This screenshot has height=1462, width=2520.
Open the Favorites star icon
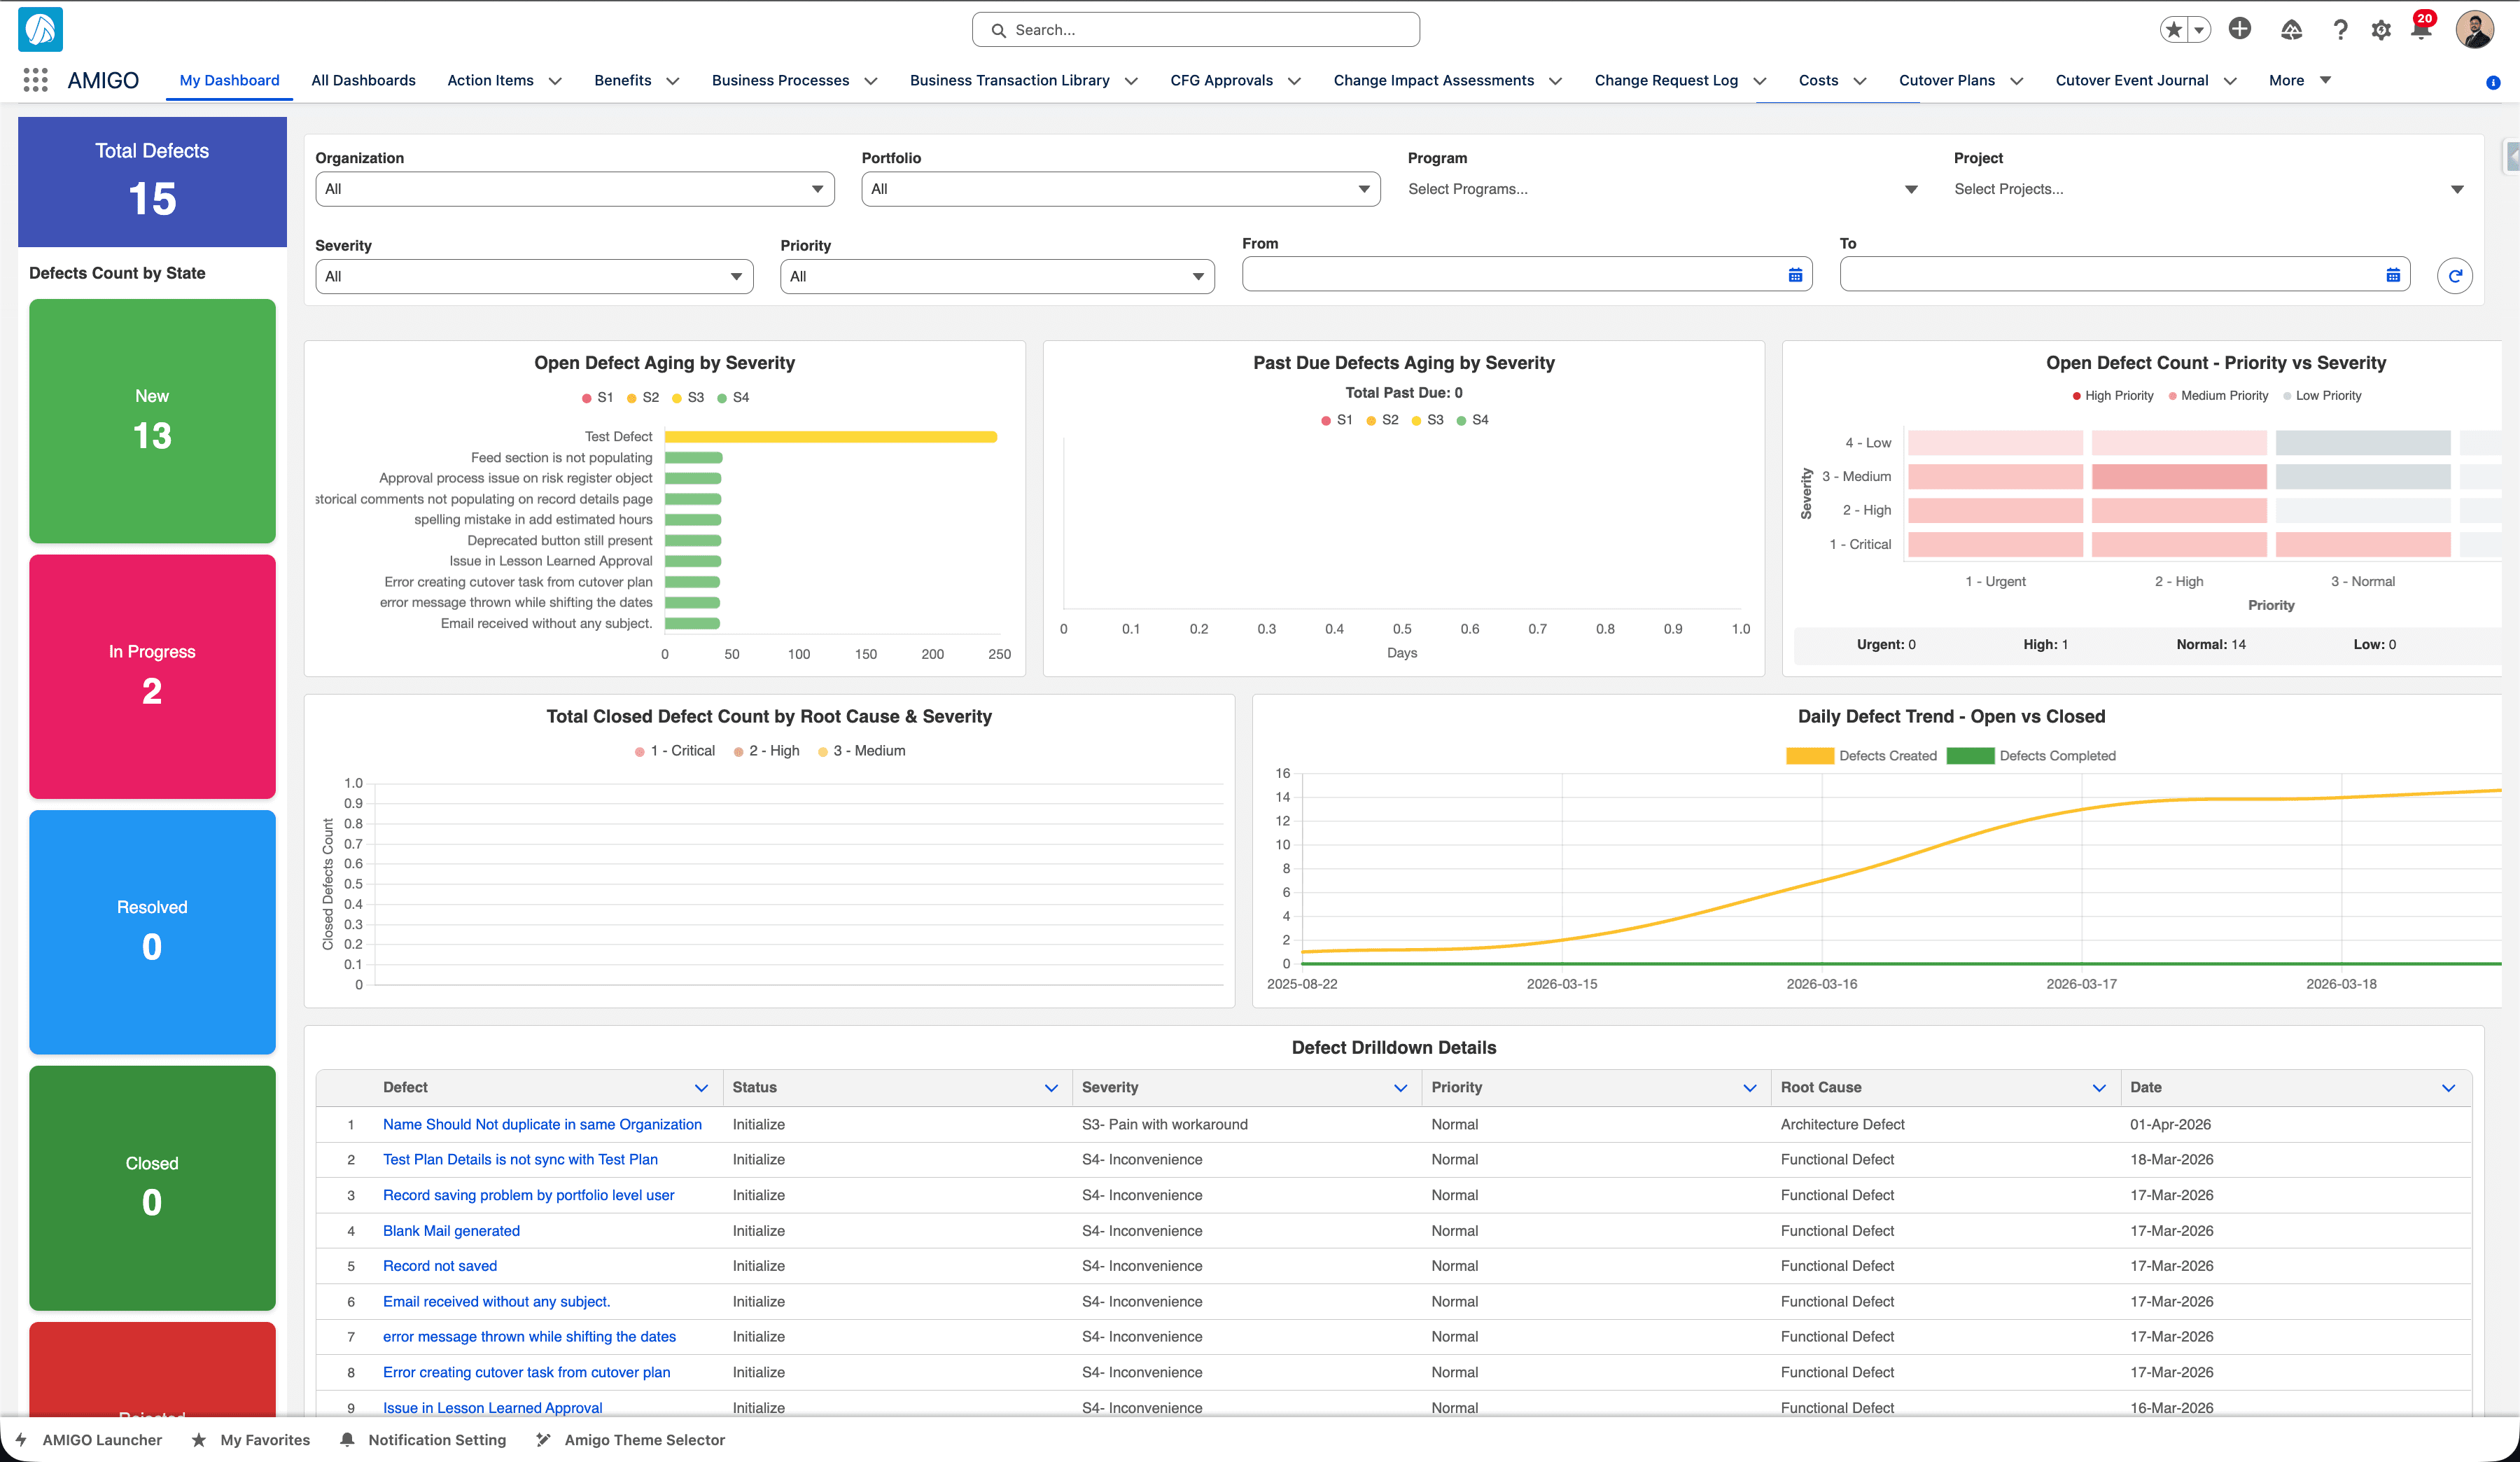2173,30
